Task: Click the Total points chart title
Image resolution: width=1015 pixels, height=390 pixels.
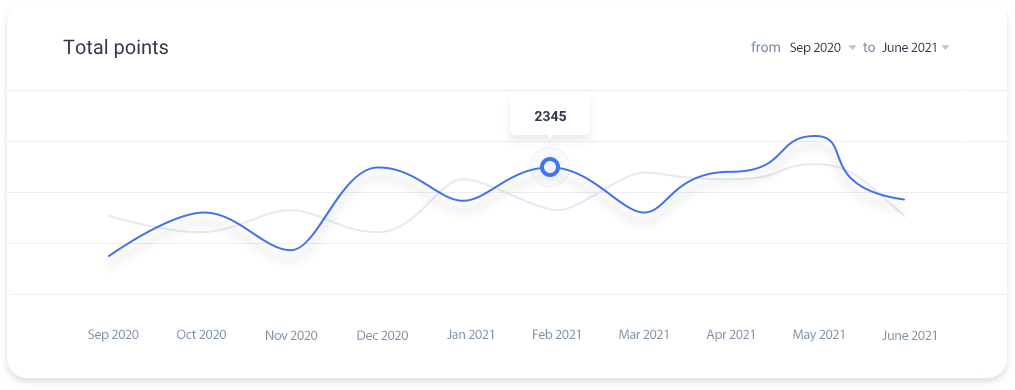Action: pos(116,47)
